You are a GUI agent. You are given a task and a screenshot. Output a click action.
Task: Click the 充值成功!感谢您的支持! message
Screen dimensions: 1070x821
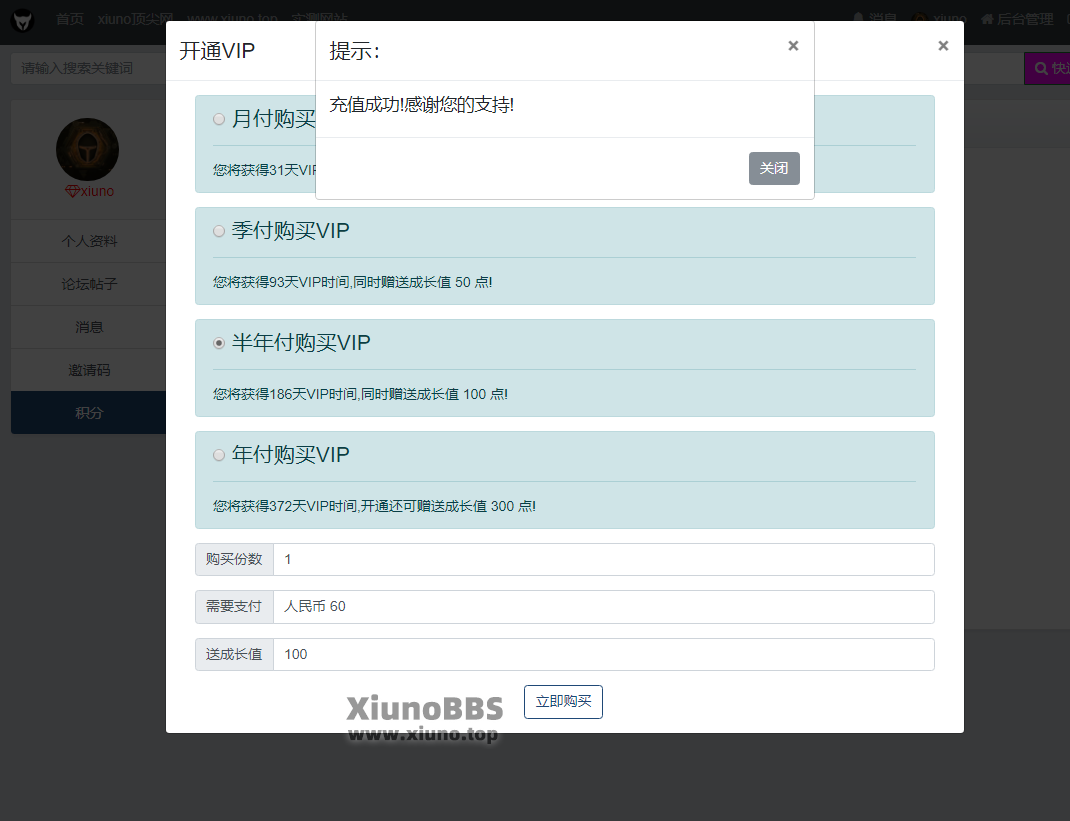point(422,104)
